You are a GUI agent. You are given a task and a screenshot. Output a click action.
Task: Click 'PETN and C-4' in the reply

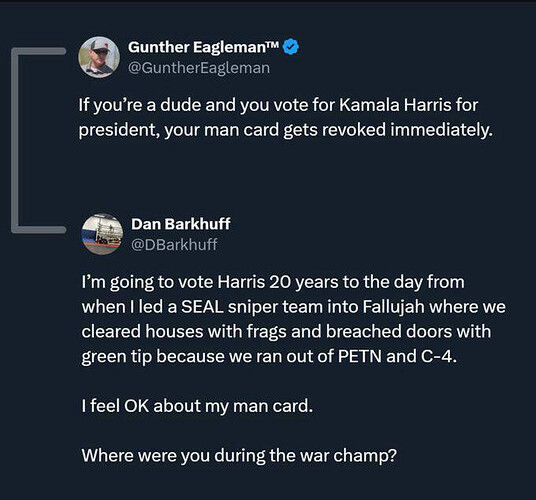point(397,356)
